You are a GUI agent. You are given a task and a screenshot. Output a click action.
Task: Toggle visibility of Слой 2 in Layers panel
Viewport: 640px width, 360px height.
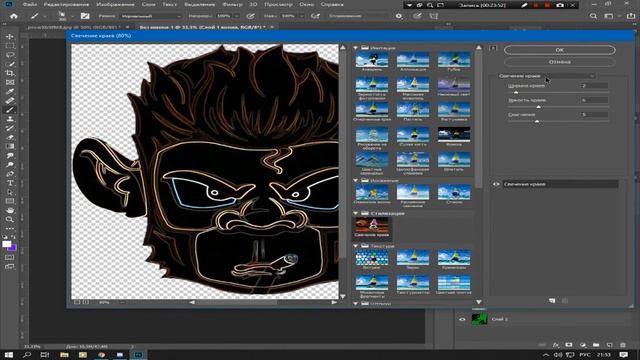click(x=462, y=319)
